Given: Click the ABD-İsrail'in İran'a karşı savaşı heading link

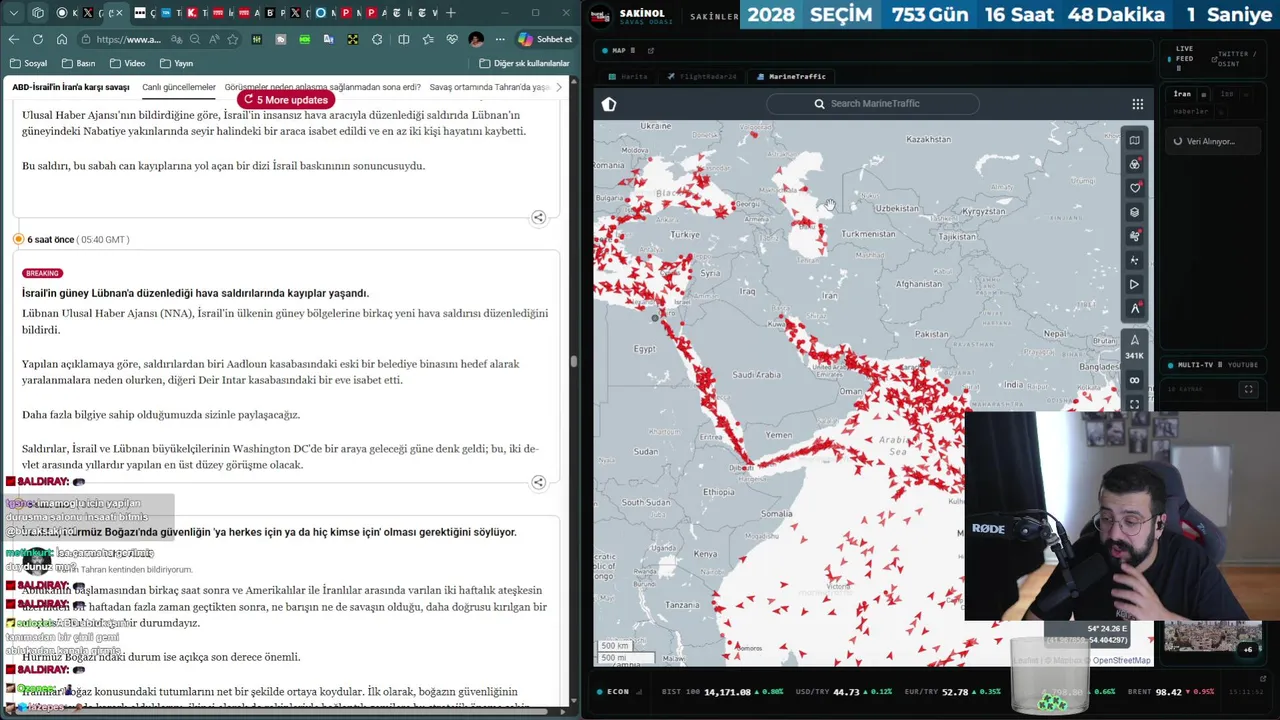Looking at the screenshot, I should tap(71, 87).
